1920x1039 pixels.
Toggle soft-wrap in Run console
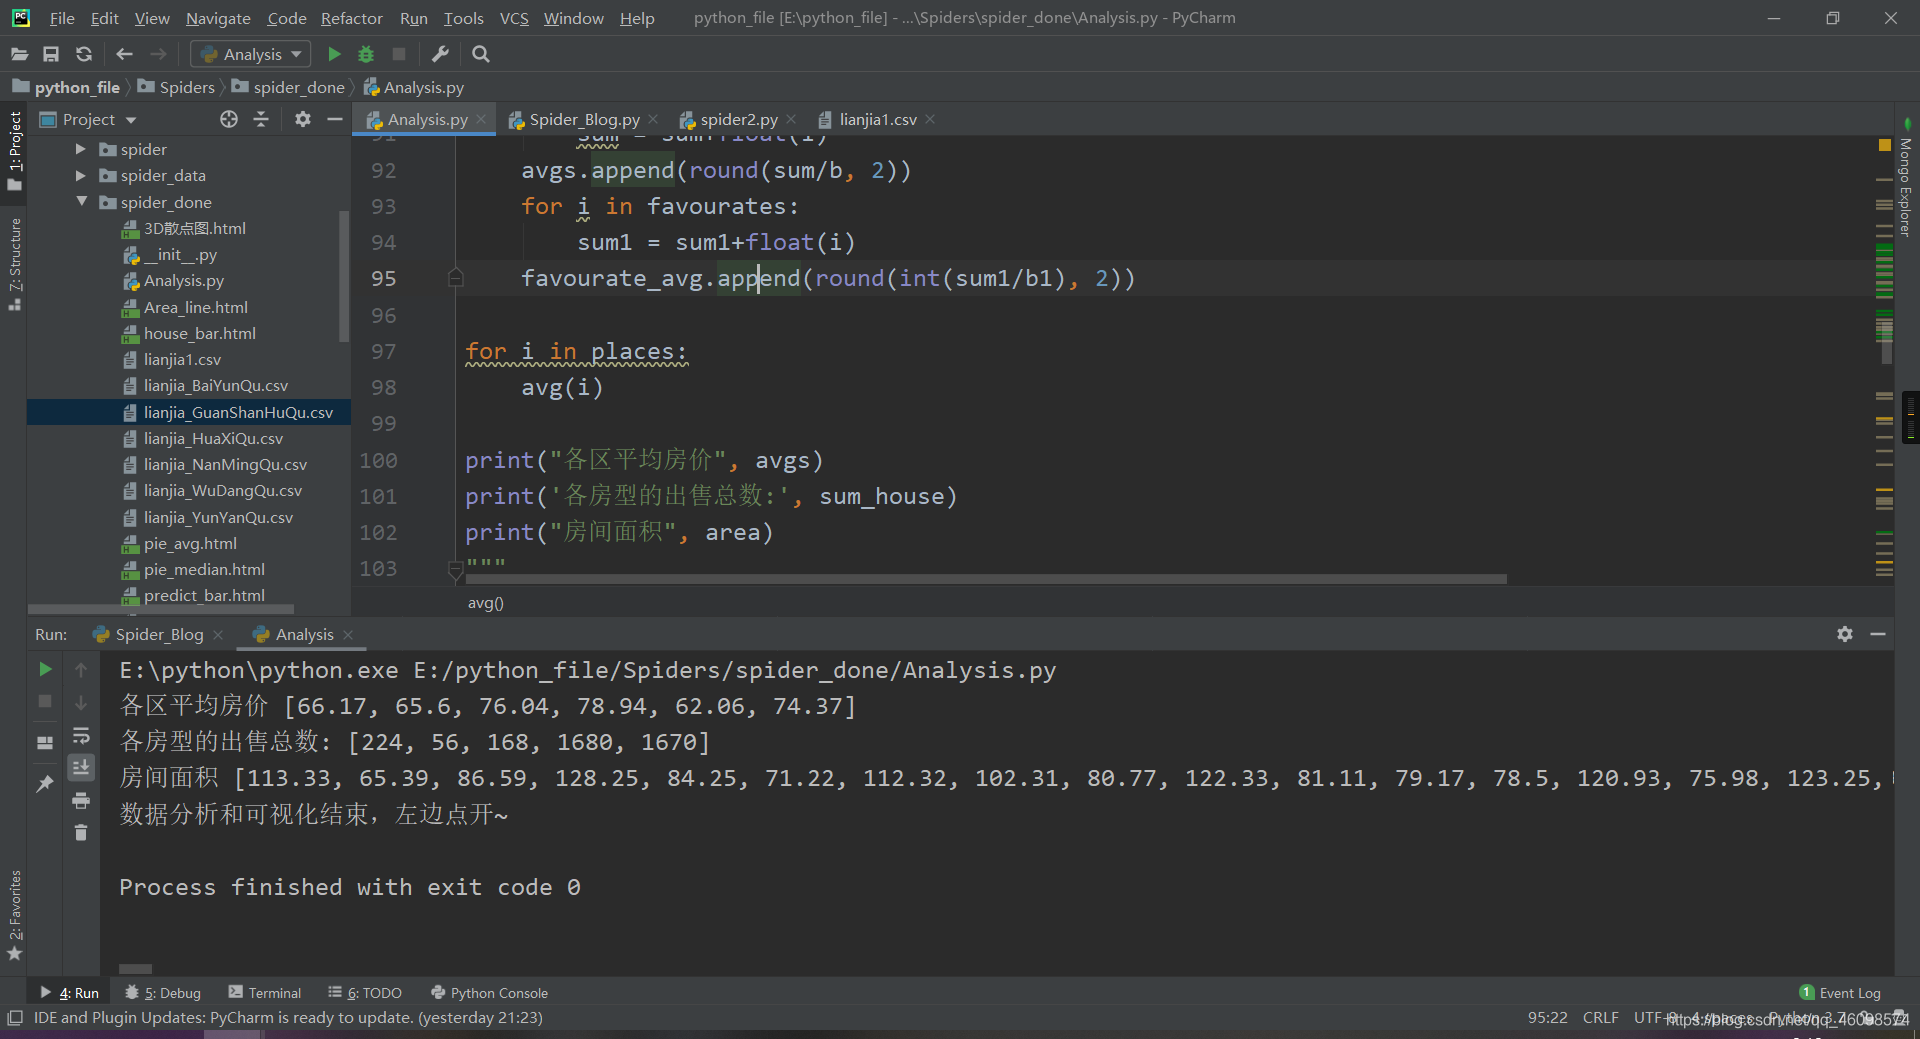[81, 735]
